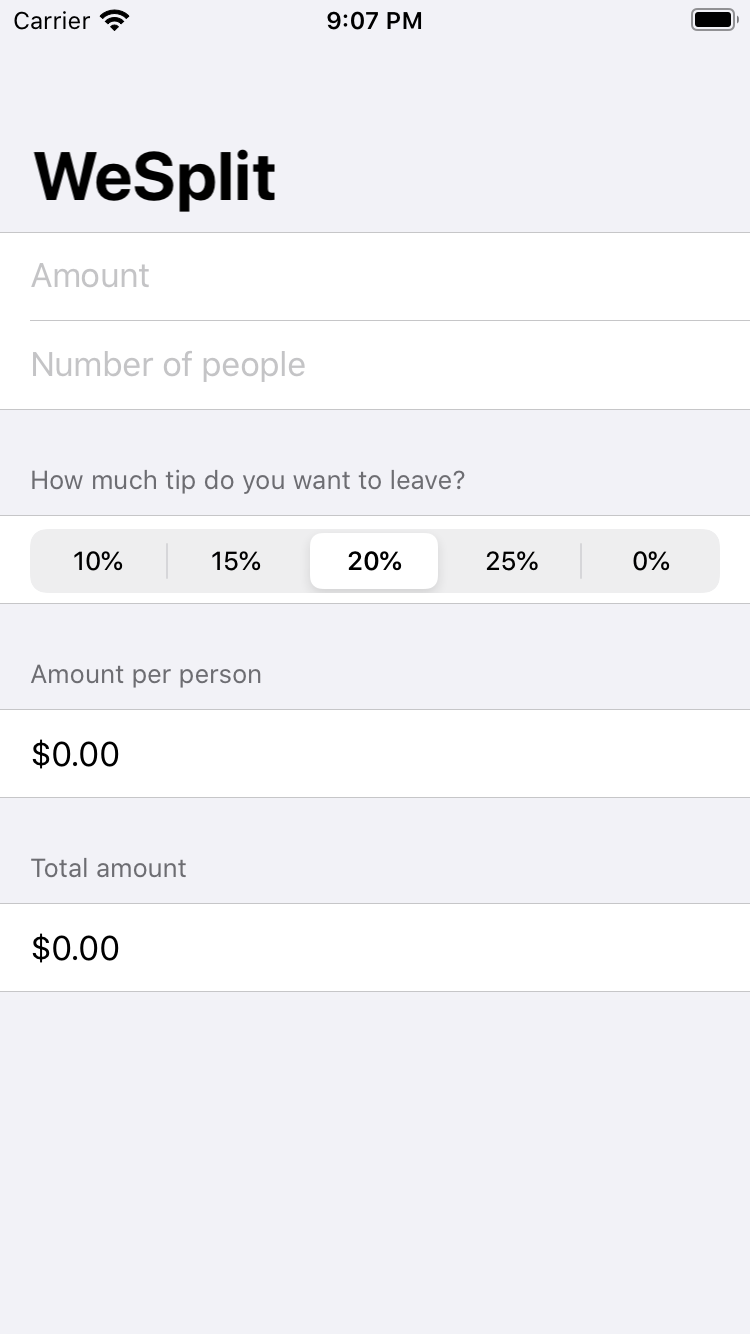Tap the 9:07 PM clock
This screenshot has height=1334, width=750.
(x=374, y=20)
